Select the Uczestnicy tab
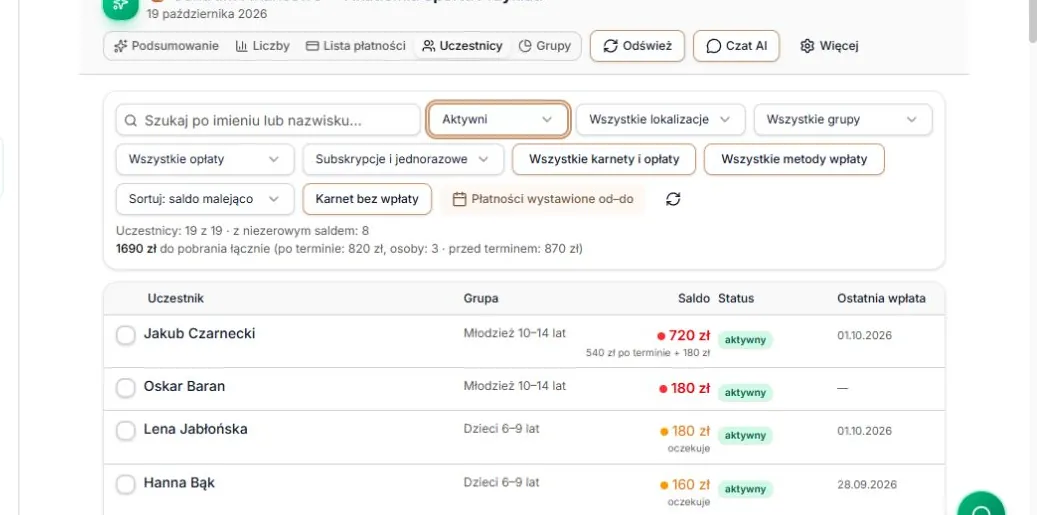The image size is (1037, 515). tap(462, 46)
